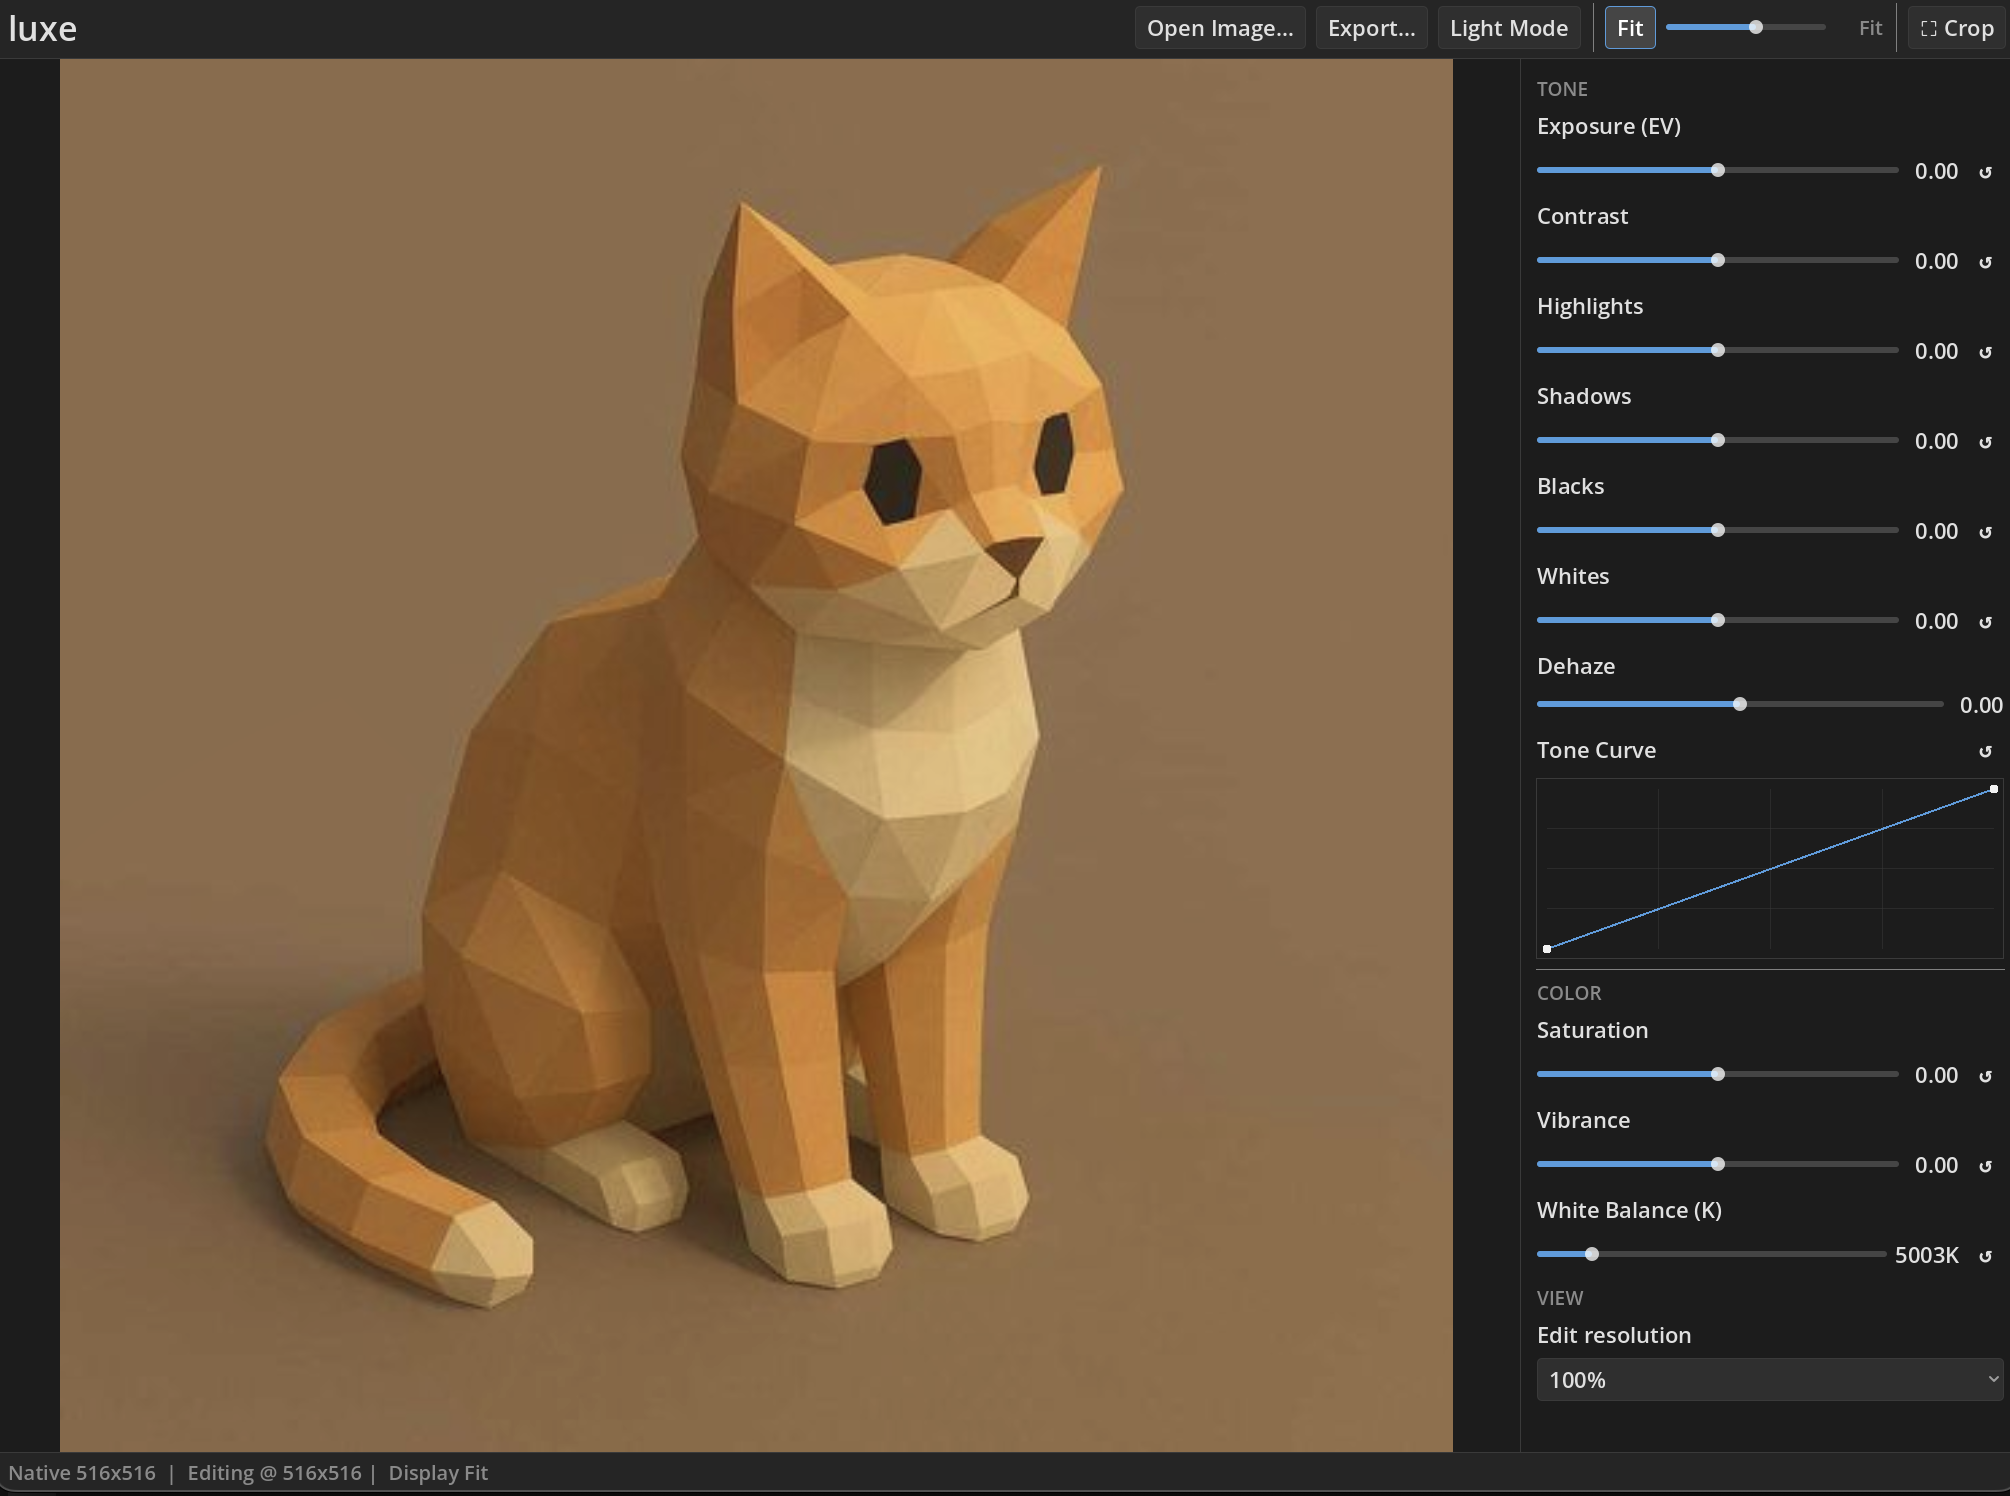Click the Highlights slider handle

coord(1718,350)
